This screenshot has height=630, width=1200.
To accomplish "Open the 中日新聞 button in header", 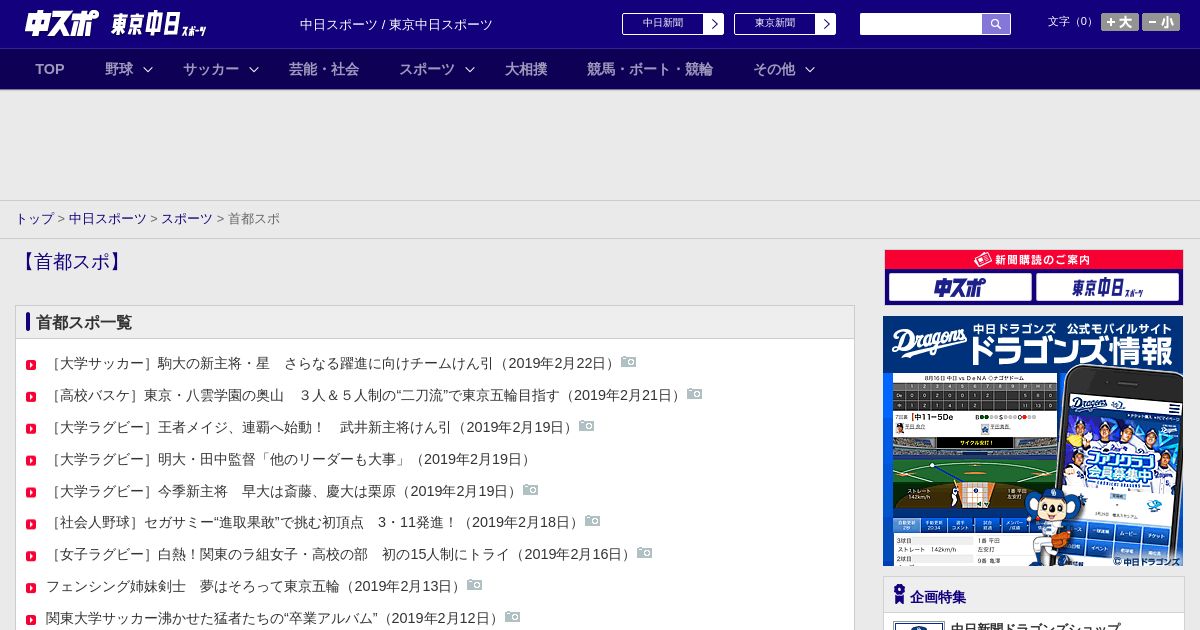I will click(663, 24).
